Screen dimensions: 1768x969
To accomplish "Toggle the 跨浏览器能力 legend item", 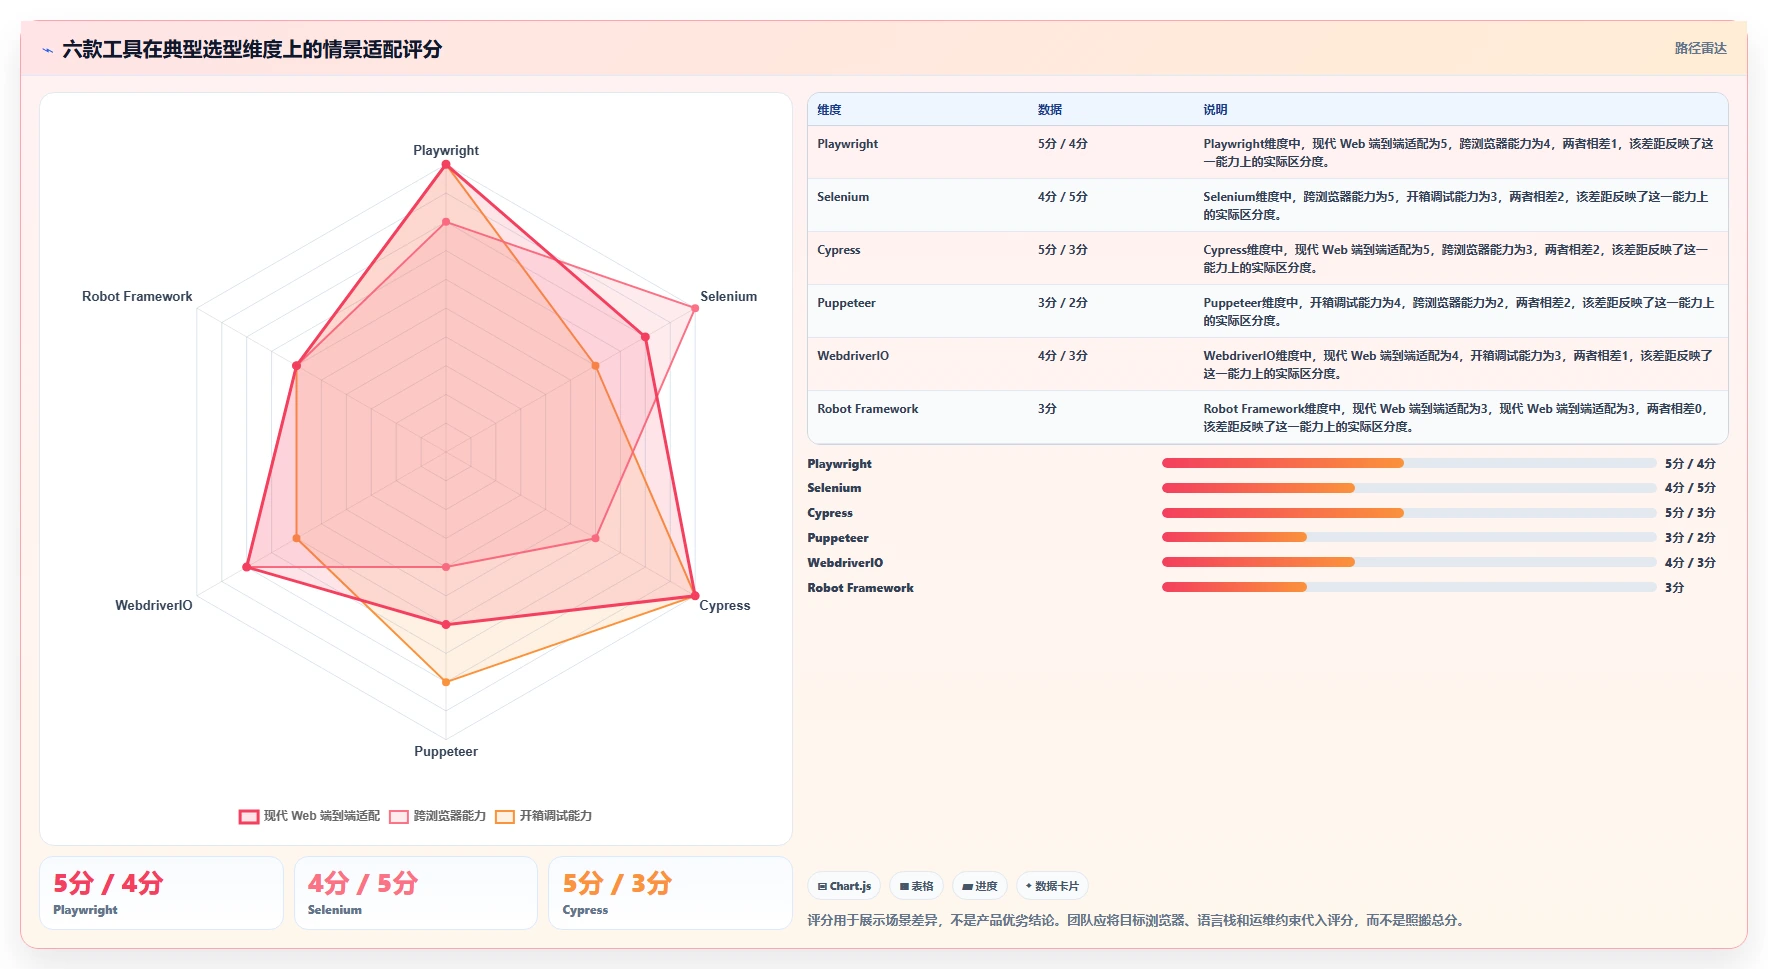I will point(438,816).
